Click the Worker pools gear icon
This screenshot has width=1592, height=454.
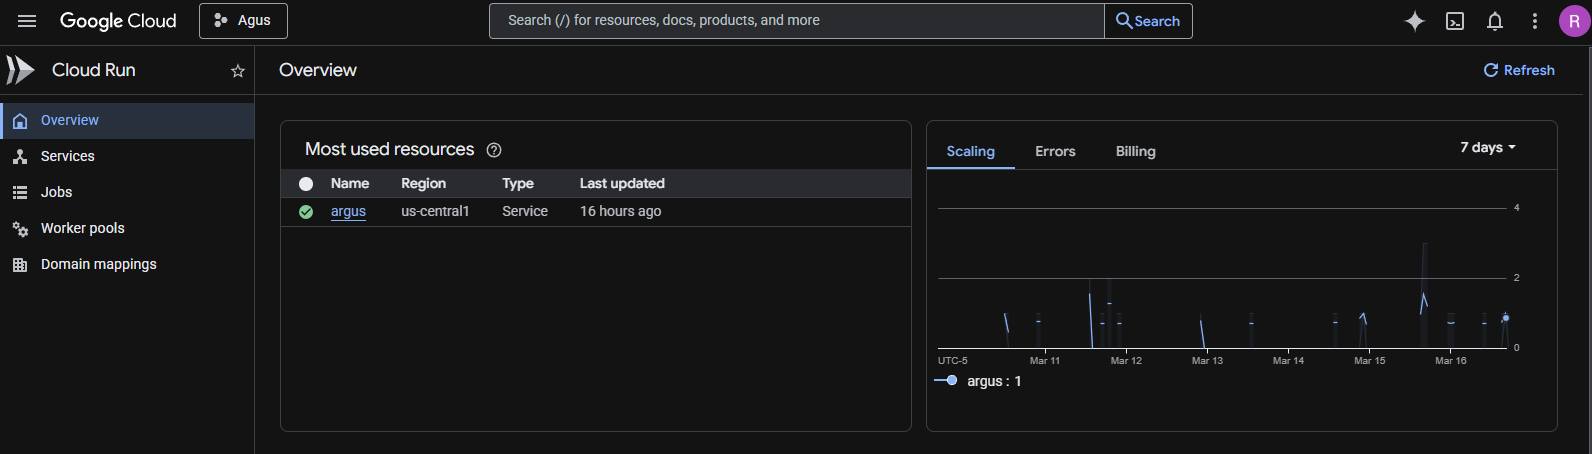pyautogui.click(x=20, y=229)
